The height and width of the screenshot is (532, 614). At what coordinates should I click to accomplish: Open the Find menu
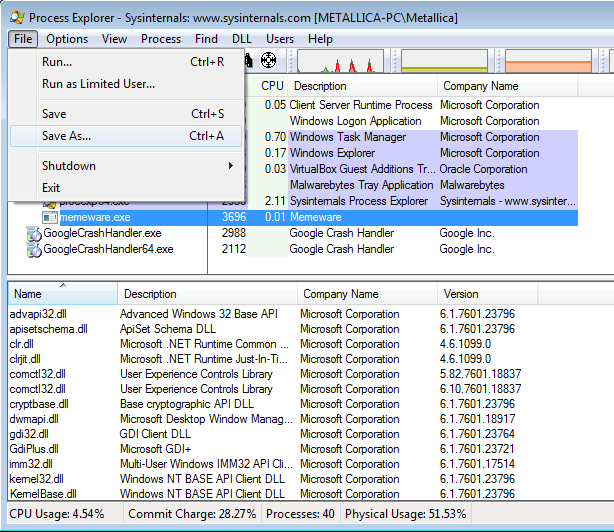(206, 39)
